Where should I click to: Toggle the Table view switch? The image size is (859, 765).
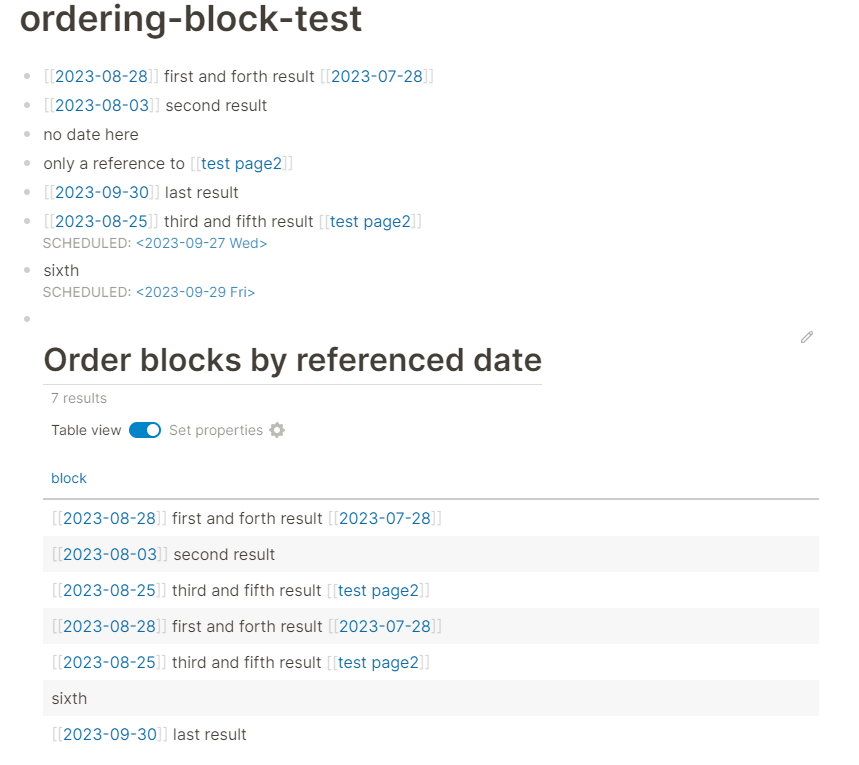pos(145,430)
